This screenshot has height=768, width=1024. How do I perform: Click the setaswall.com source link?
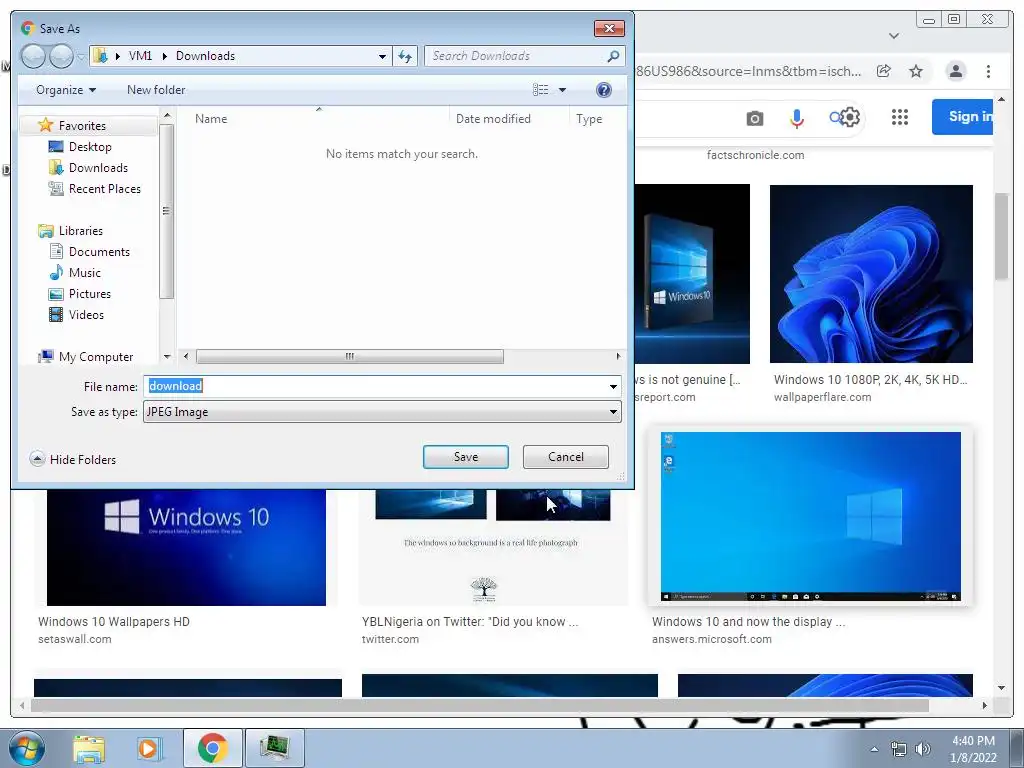click(74, 639)
